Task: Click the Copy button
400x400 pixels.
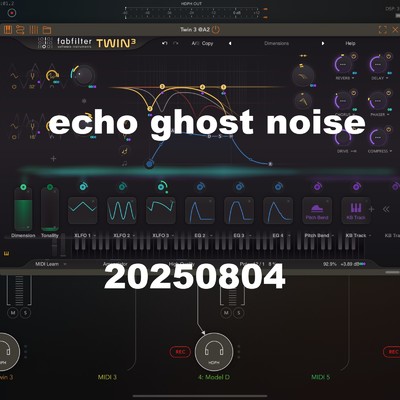Action: tap(207, 43)
